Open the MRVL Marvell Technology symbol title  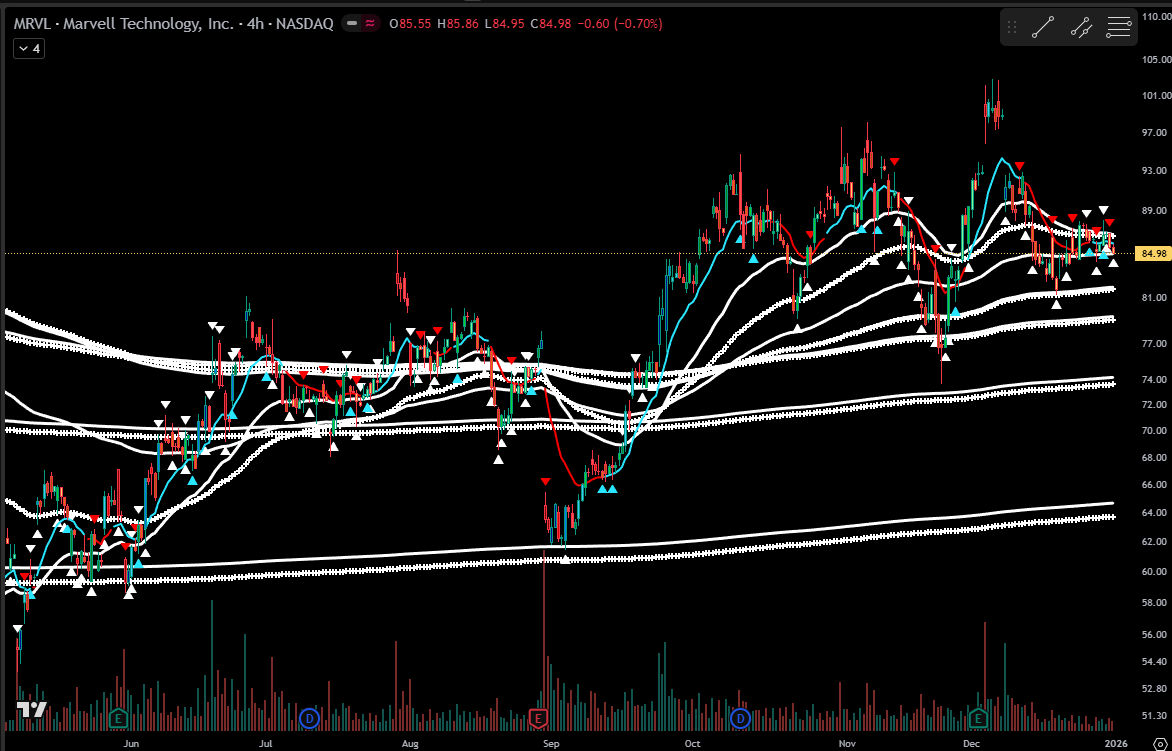click(x=173, y=24)
